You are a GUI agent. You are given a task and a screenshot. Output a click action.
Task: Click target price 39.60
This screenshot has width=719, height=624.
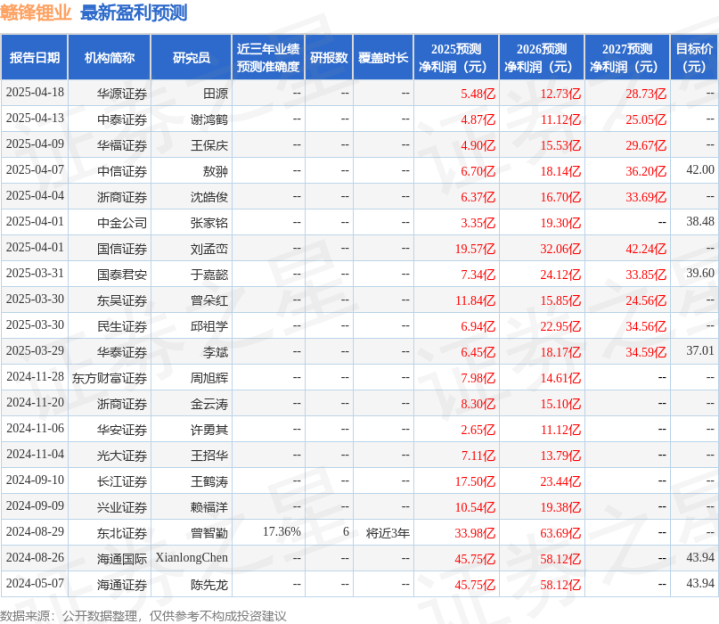coord(700,273)
